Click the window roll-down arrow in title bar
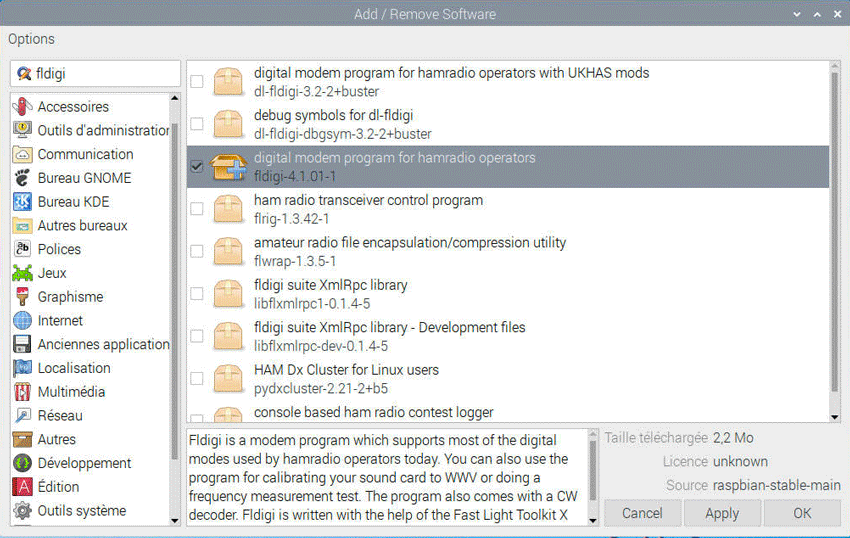The image size is (850, 538). click(797, 15)
